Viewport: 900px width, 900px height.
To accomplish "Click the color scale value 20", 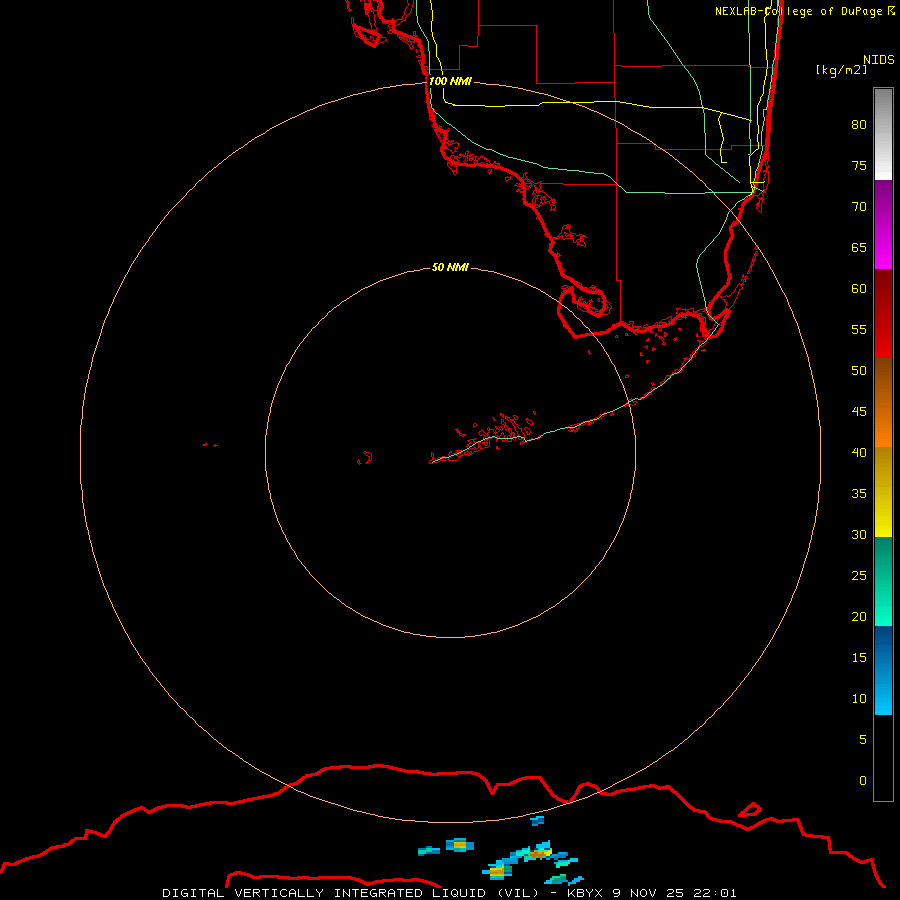I will (x=859, y=616).
